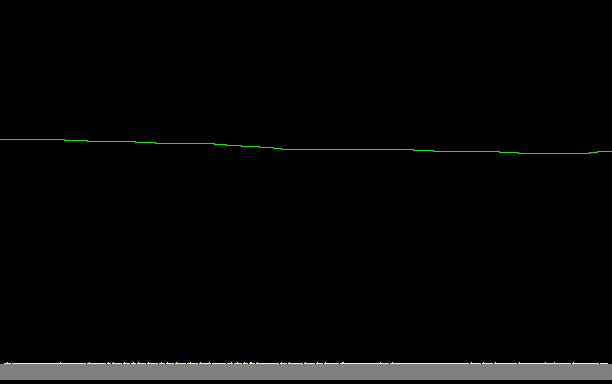The height and width of the screenshot is (384, 612).
Task: Click the rightmost end of the yellow line
Action: (x=607, y=363)
